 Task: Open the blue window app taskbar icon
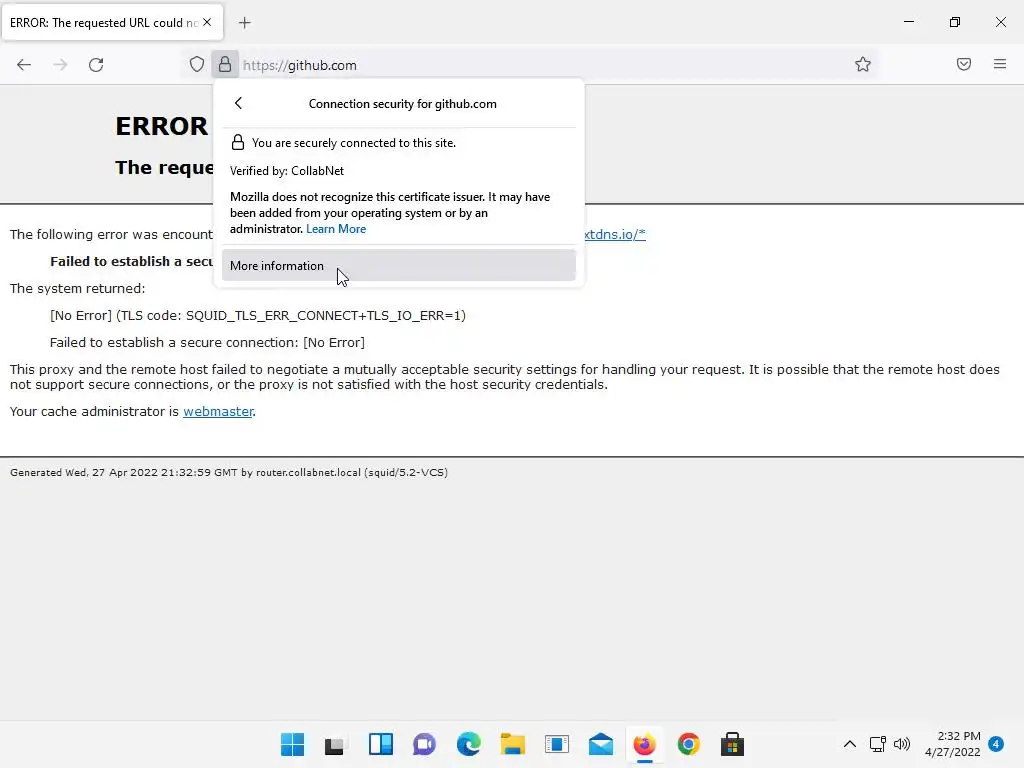pyautogui.click(x=556, y=744)
